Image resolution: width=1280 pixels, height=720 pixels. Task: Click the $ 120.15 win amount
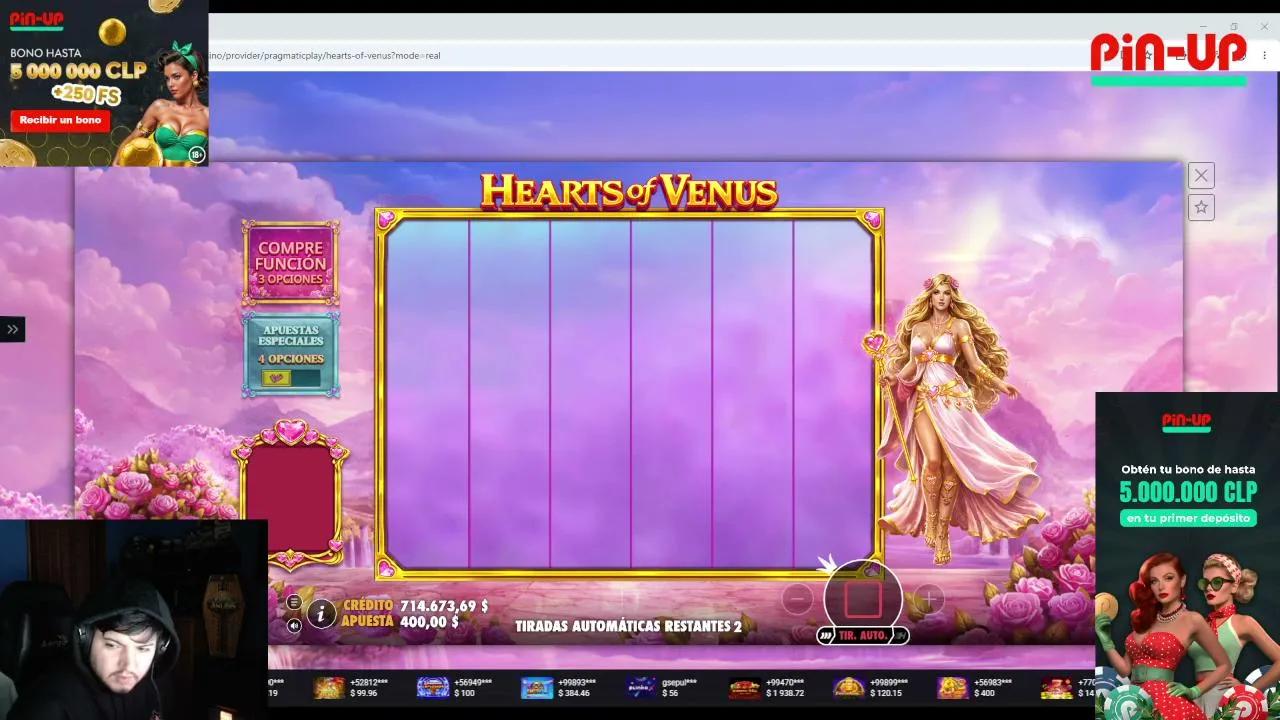[x=886, y=693]
